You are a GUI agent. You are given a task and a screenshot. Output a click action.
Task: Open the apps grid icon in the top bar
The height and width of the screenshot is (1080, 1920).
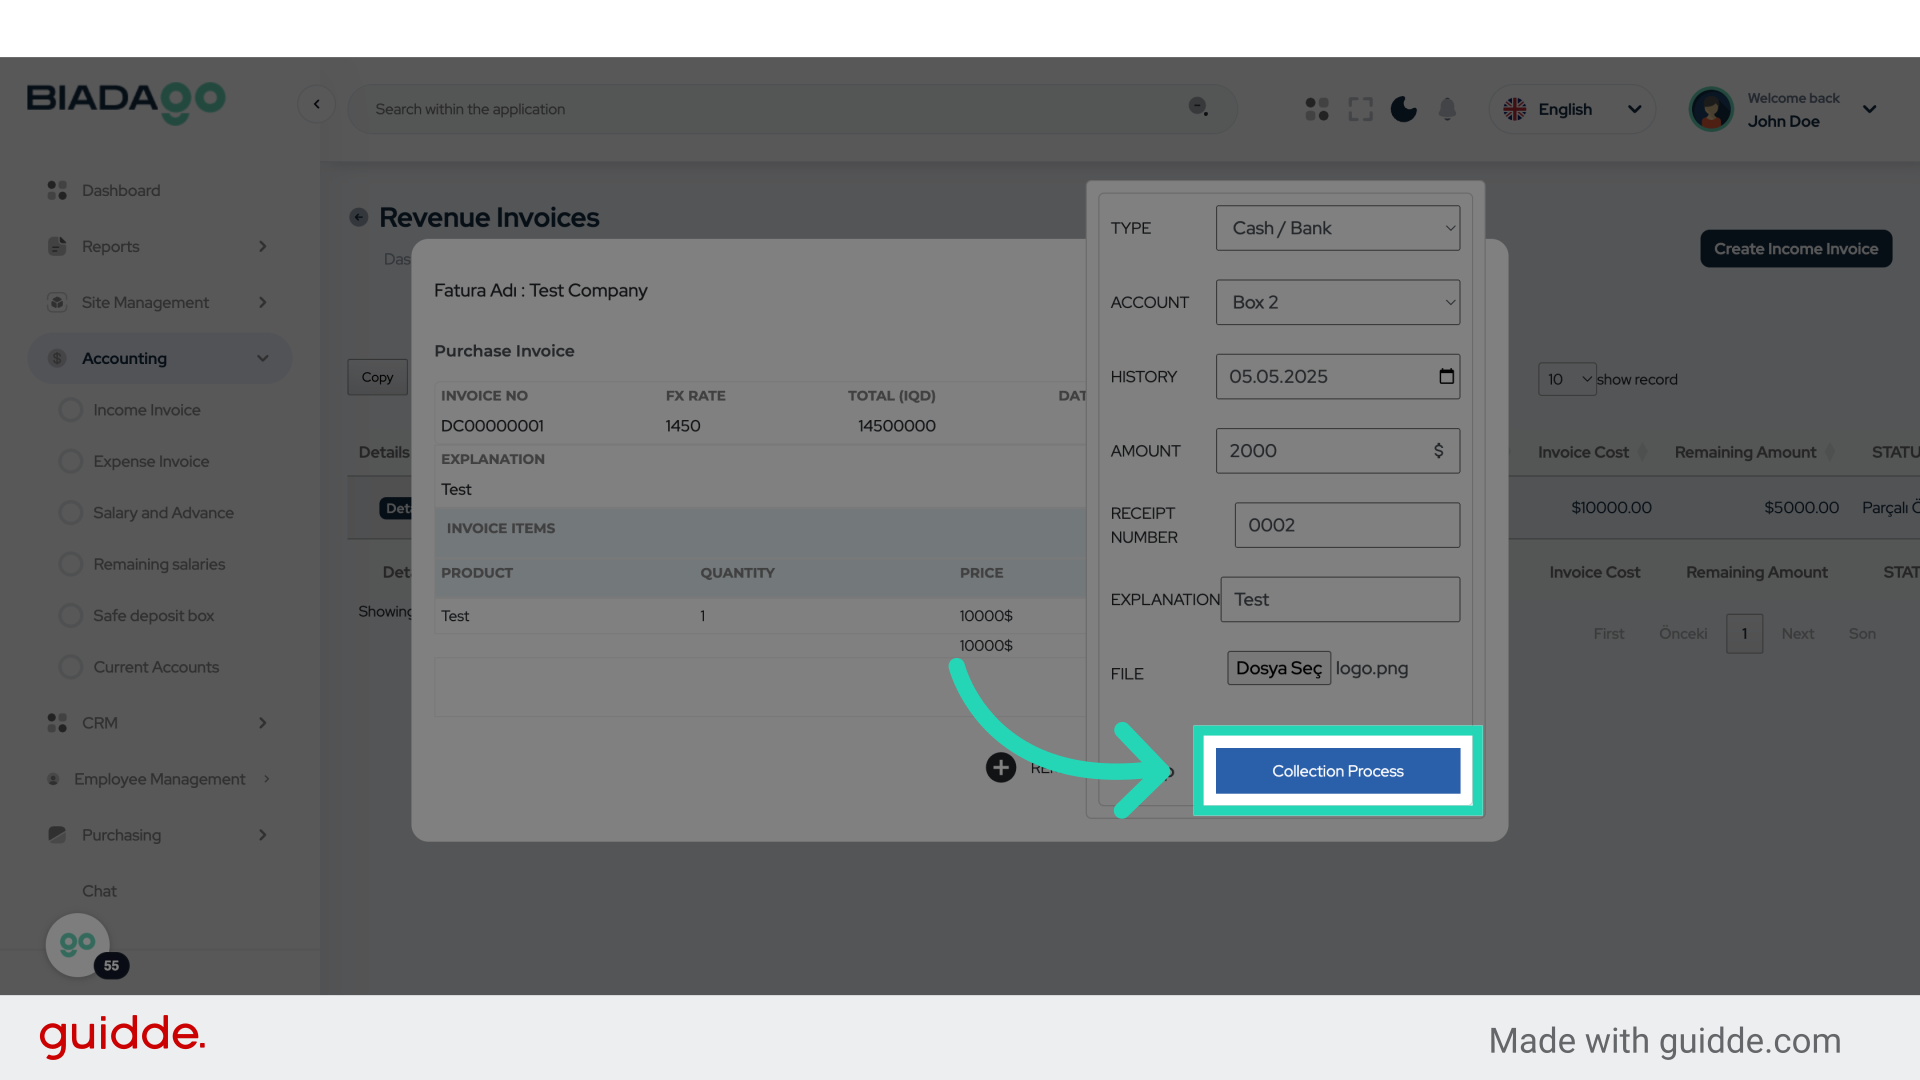[x=1316, y=109]
